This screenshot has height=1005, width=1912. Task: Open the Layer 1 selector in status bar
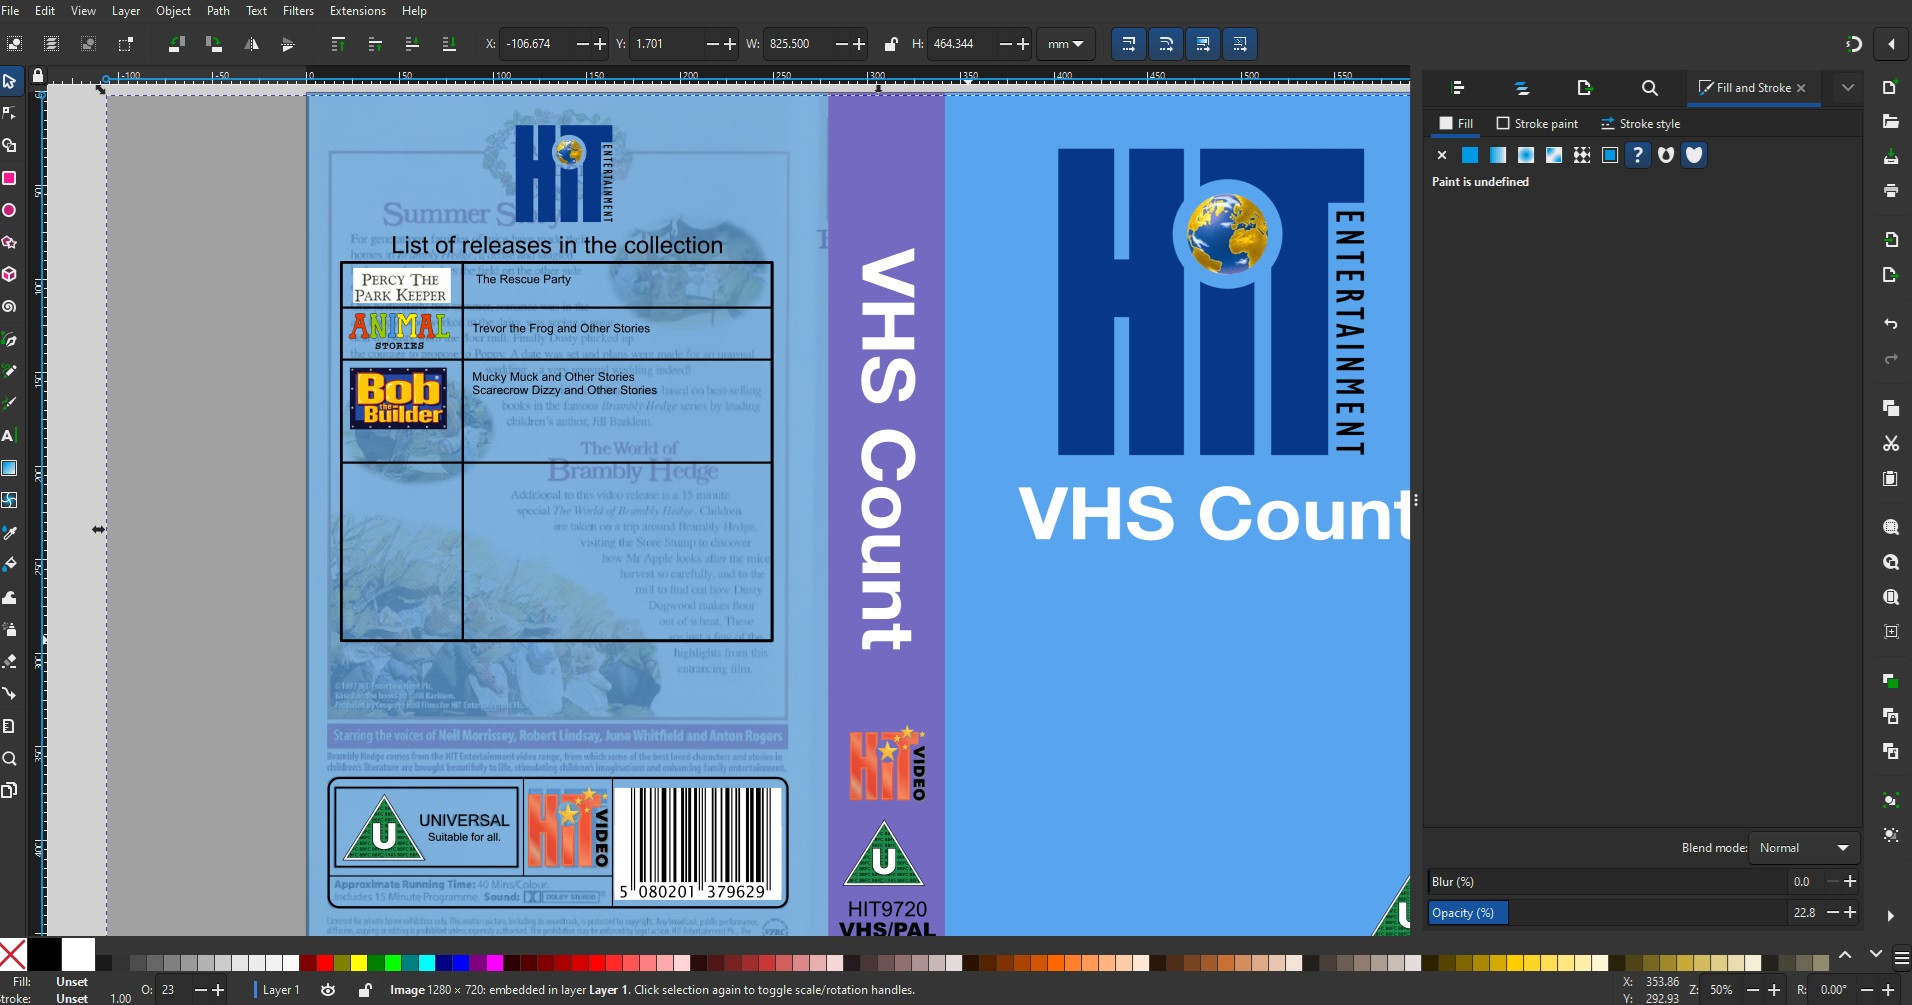coord(281,990)
